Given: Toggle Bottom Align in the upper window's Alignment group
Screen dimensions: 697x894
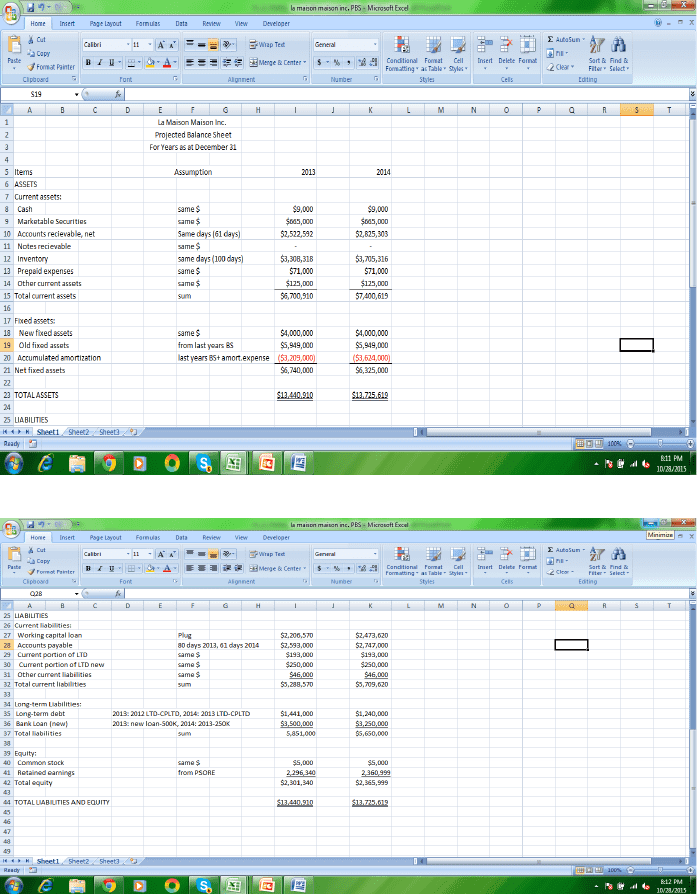Looking at the screenshot, I should (215, 44).
